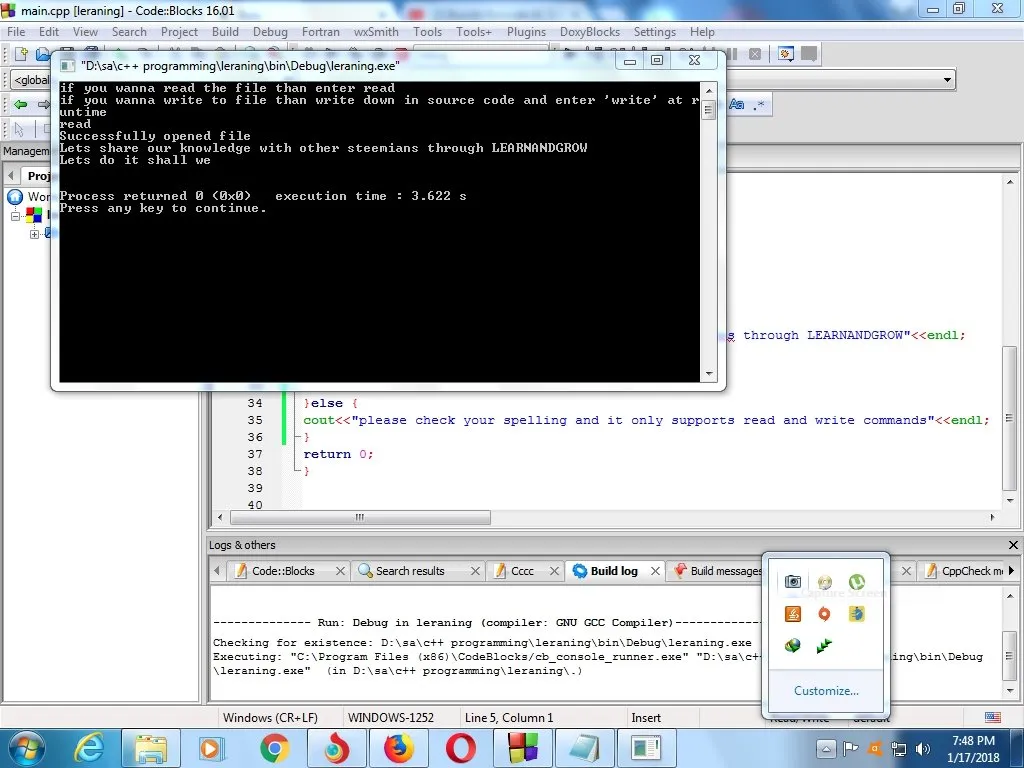Open the DoxyBlocks menu

coord(590,31)
